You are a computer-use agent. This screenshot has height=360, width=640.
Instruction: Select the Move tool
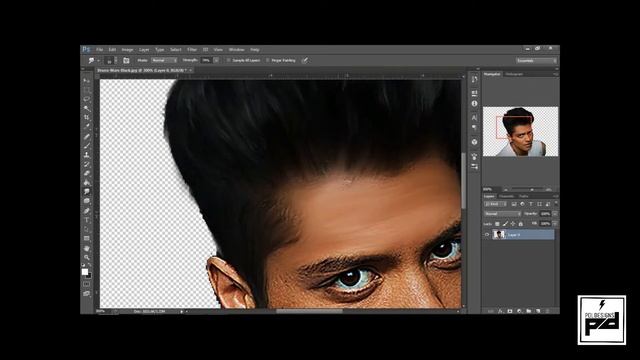(87, 80)
